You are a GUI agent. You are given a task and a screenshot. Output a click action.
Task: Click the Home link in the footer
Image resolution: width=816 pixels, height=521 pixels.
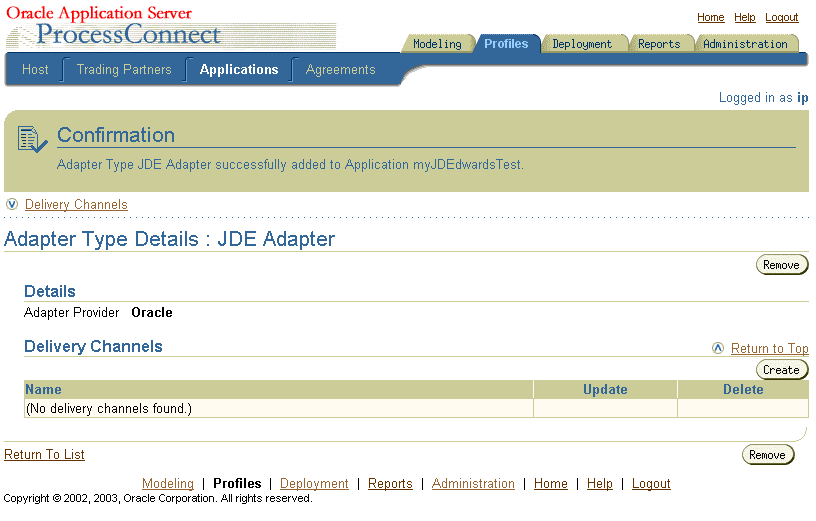click(551, 484)
